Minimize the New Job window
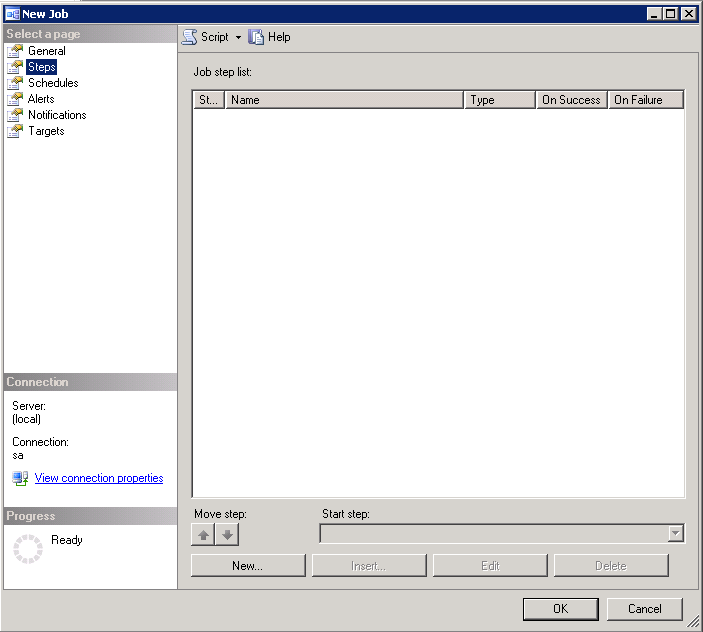703x632 pixels. [654, 14]
